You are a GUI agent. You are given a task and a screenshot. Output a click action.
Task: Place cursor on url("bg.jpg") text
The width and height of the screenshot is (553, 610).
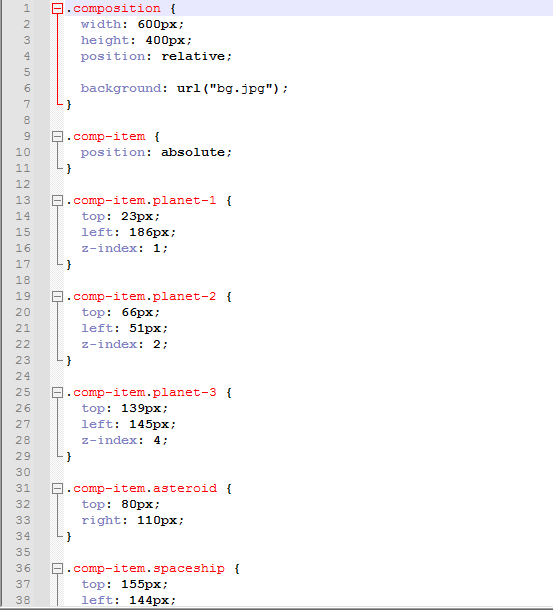[228, 88]
